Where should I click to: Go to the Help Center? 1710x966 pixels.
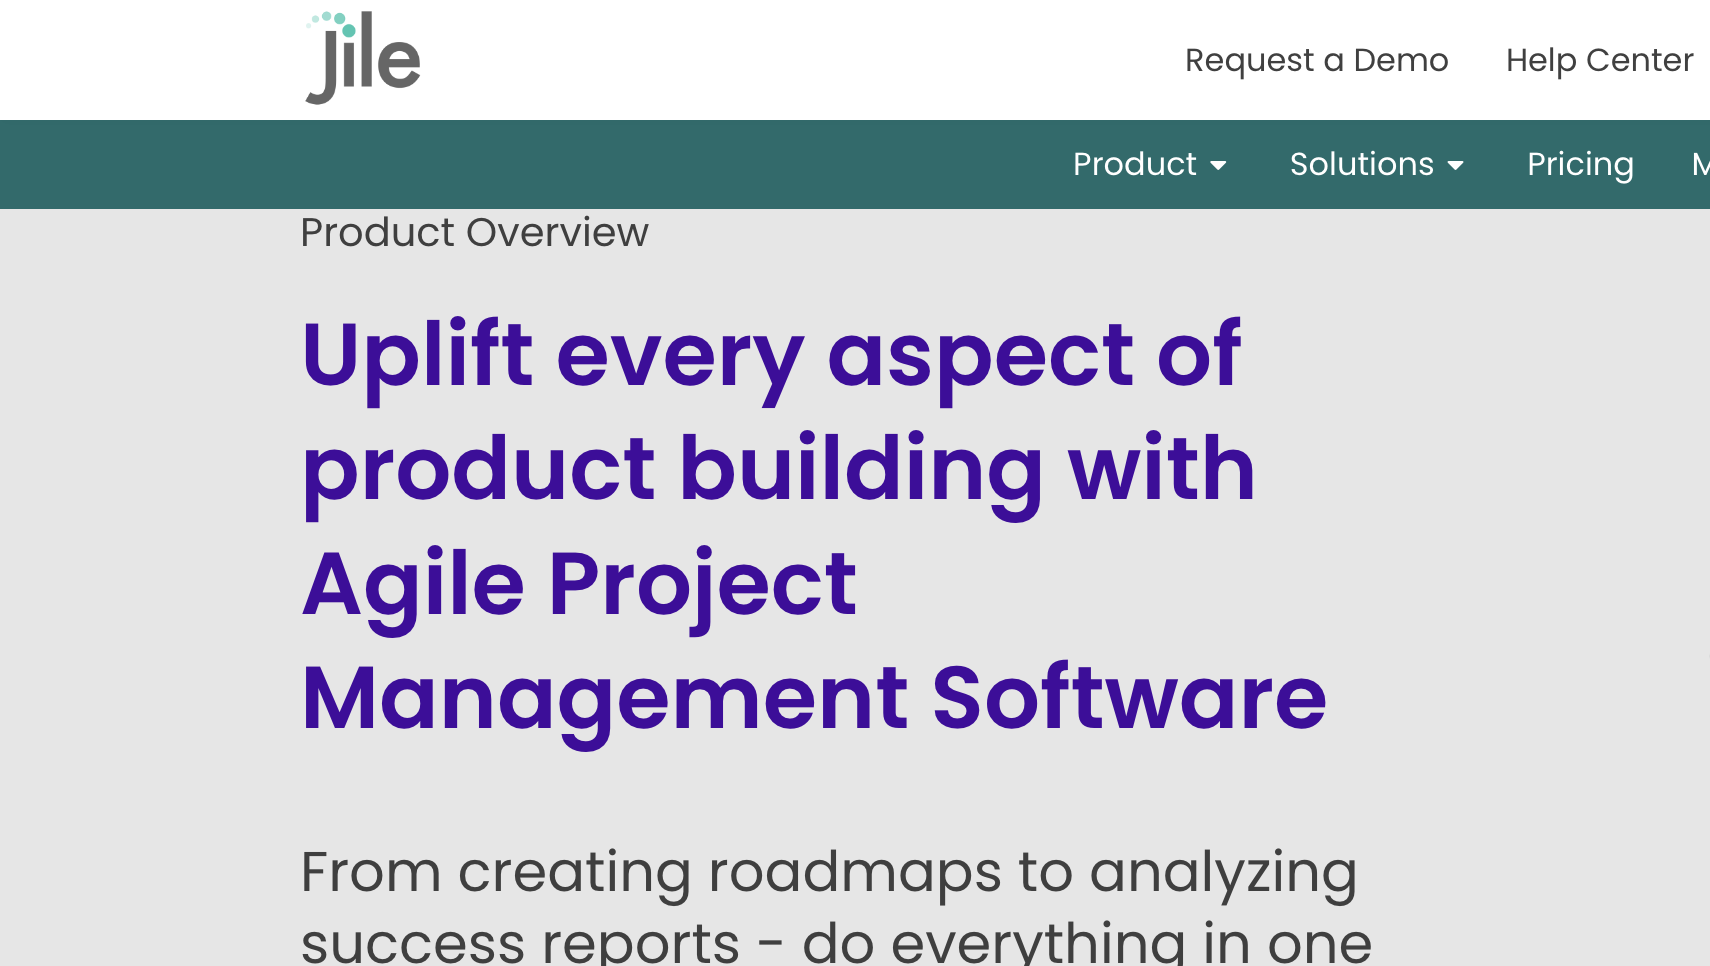(1599, 60)
